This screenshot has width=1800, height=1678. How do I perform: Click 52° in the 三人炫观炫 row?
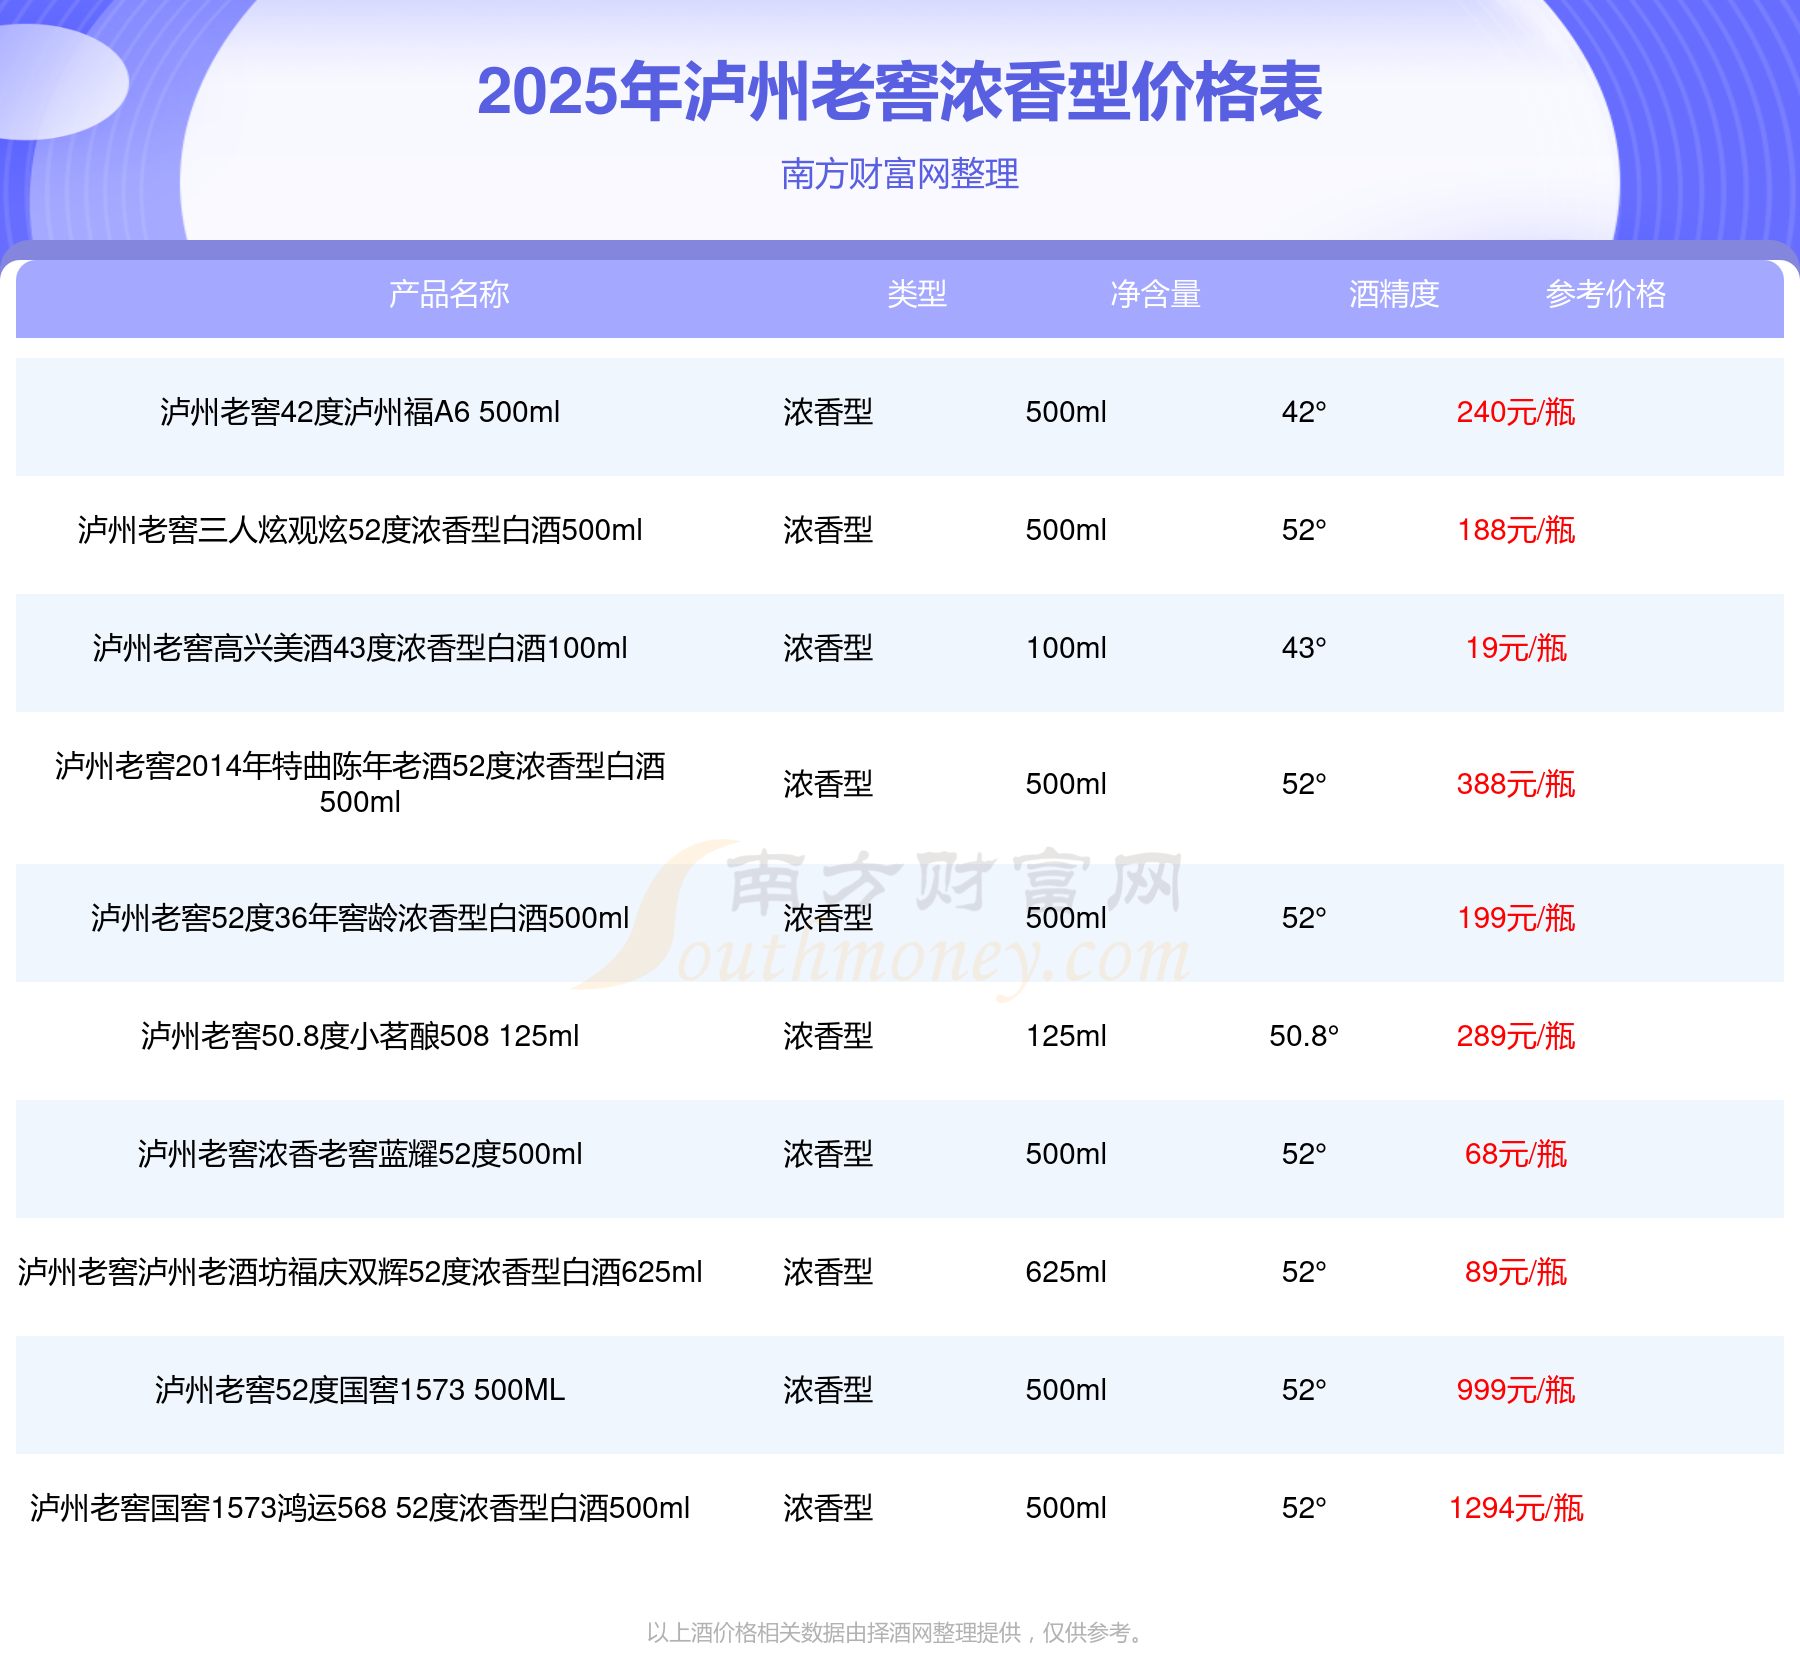click(1304, 530)
